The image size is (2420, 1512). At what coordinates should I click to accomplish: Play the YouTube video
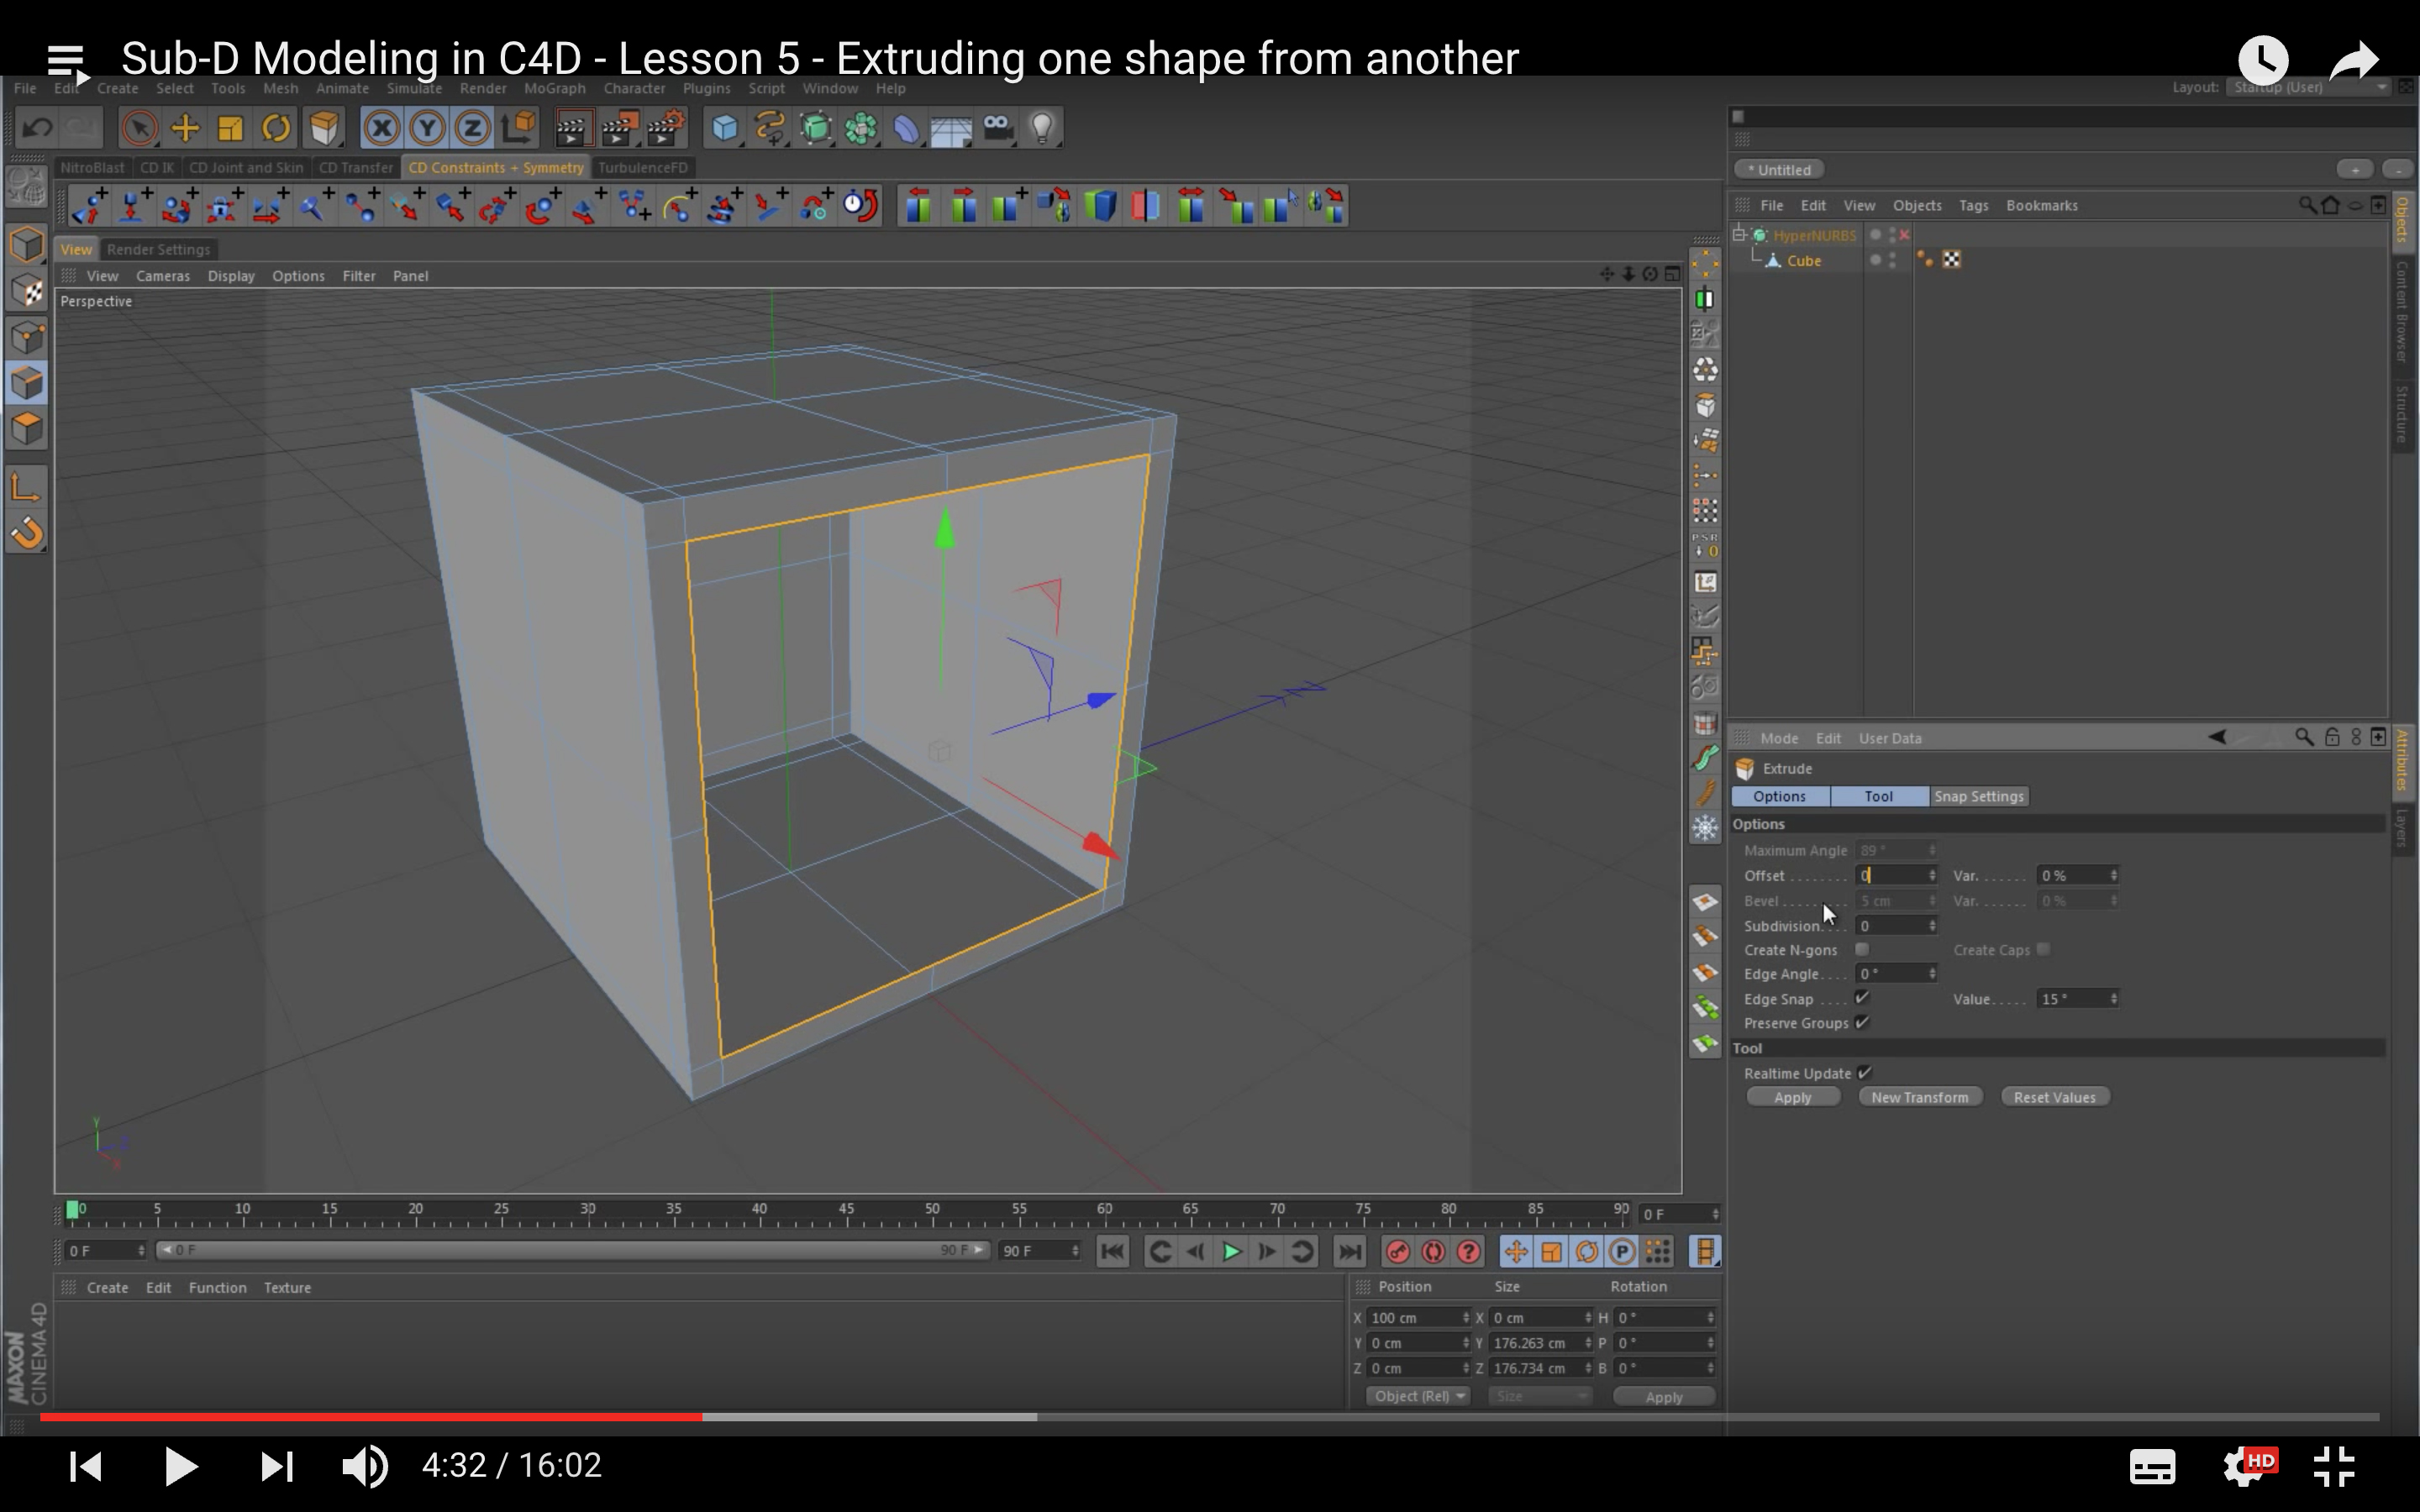[x=180, y=1466]
